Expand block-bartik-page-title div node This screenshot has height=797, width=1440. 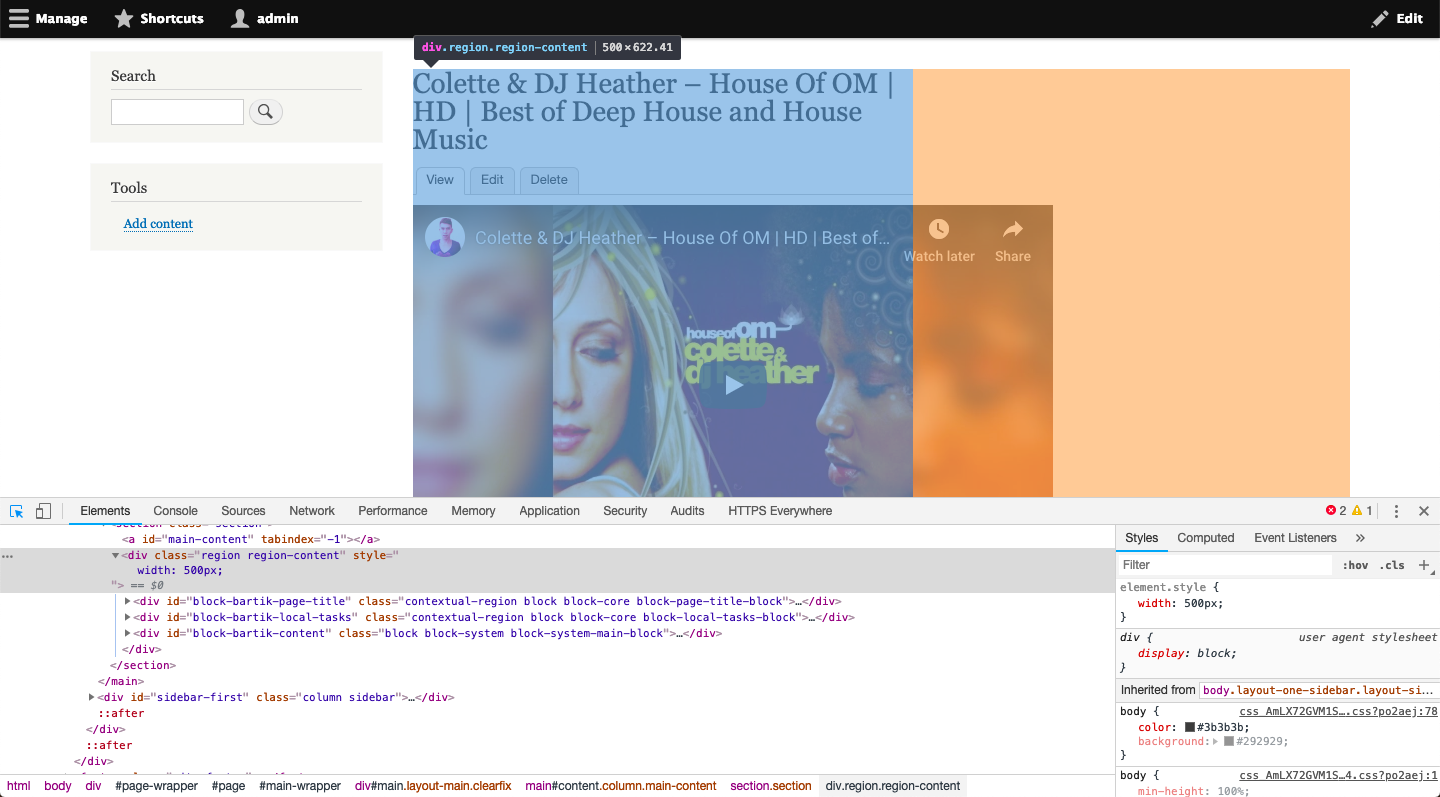point(127,602)
